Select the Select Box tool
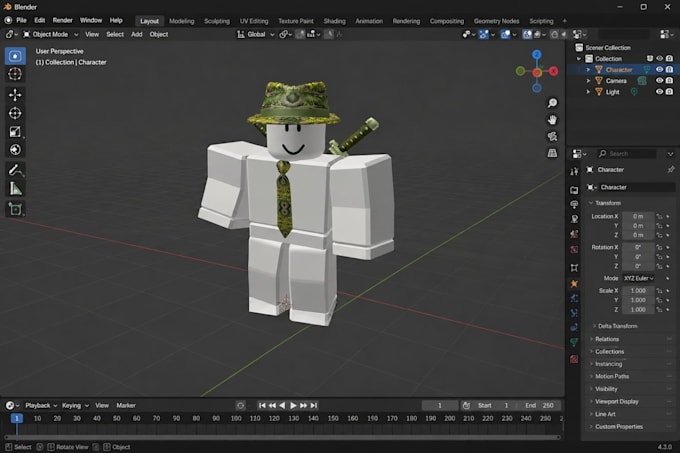 [15, 56]
